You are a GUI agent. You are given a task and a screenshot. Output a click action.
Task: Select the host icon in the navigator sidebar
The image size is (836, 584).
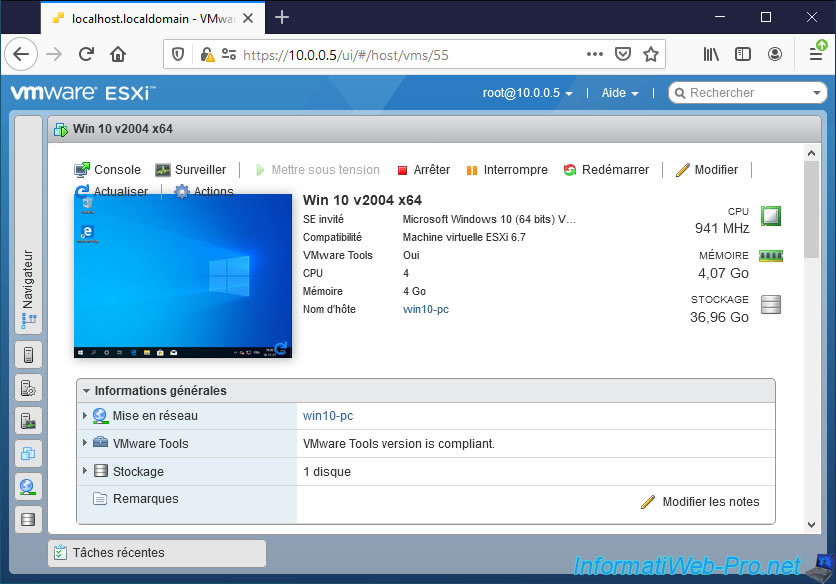point(28,355)
